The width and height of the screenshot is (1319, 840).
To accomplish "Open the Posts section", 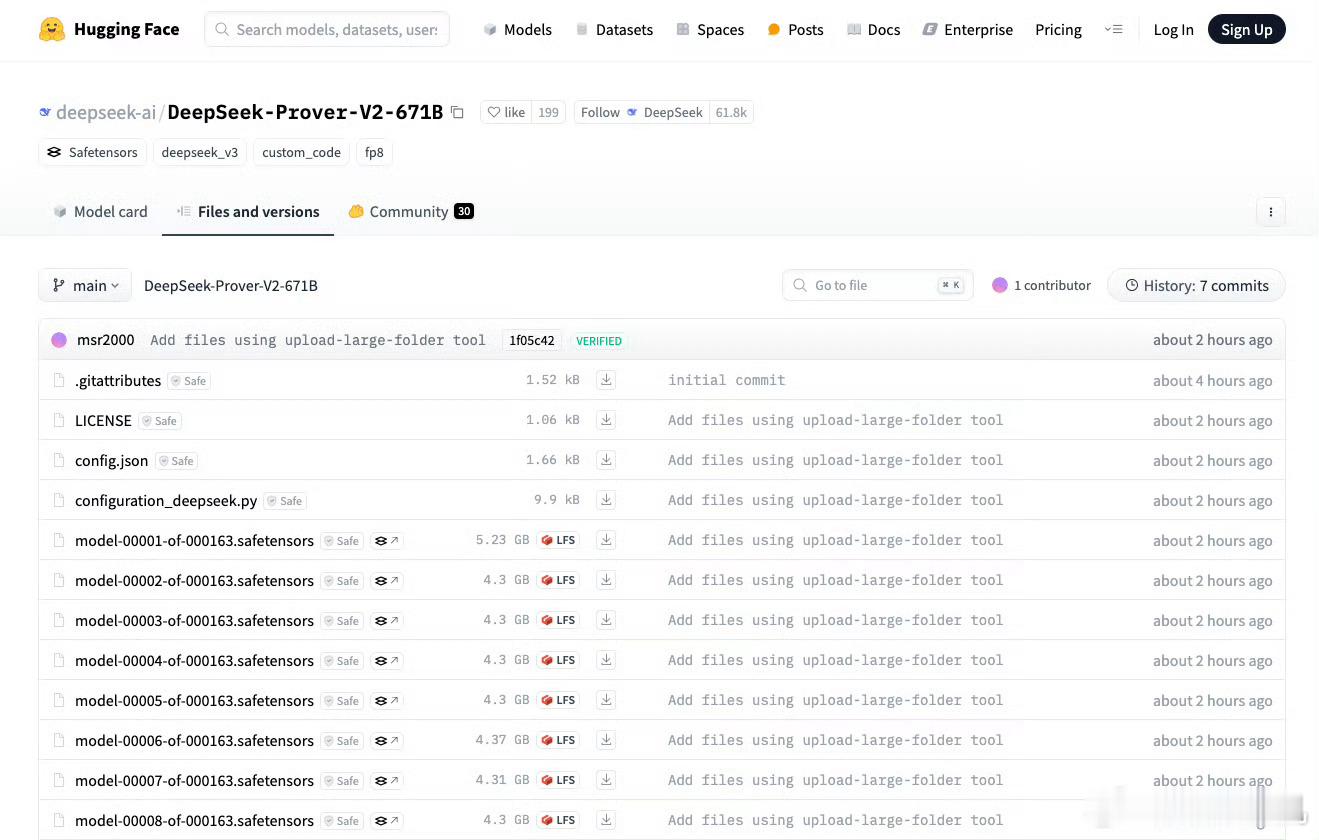I will (x=795, y=30).
